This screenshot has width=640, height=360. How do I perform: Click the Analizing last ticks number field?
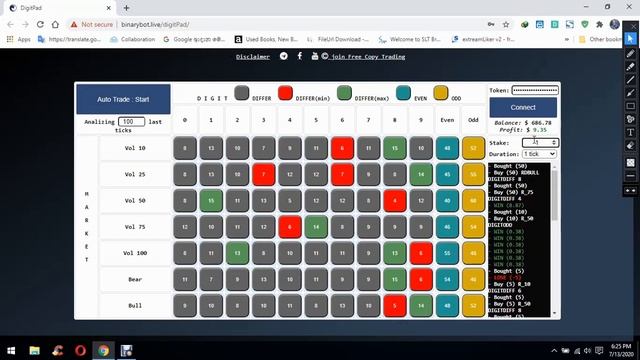coord(131,122)
